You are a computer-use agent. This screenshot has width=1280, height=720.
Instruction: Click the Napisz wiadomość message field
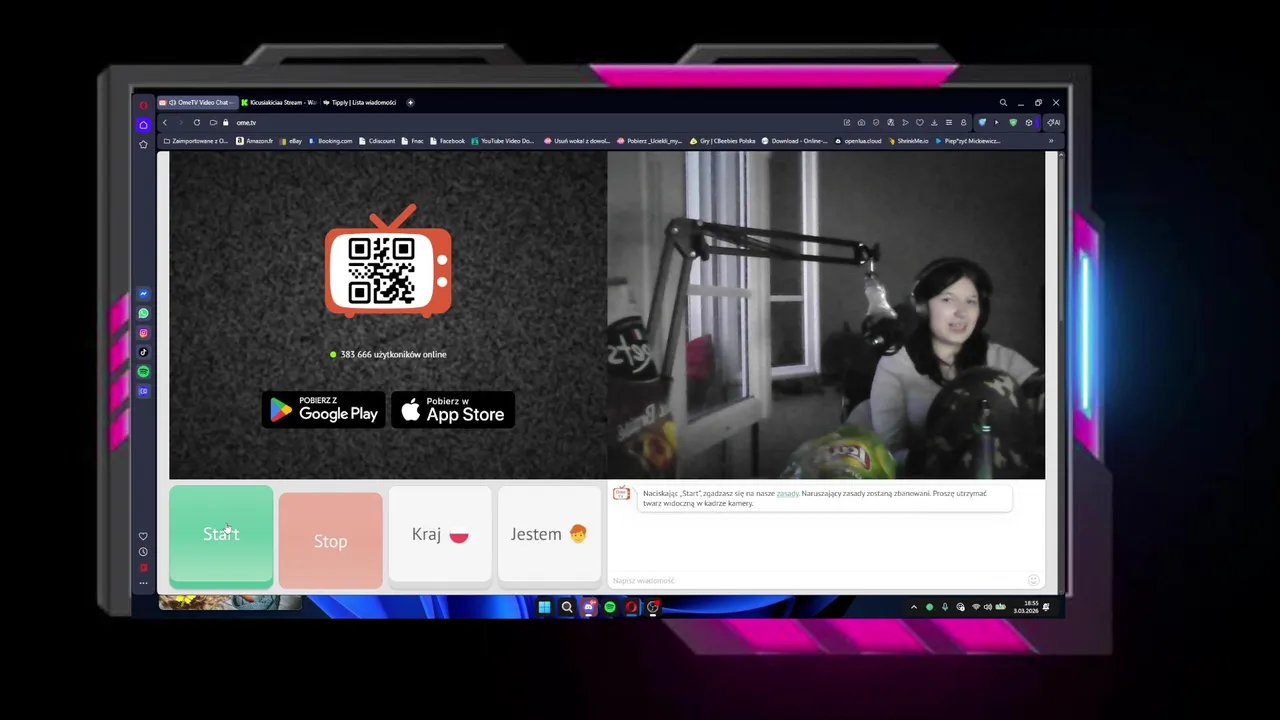click(x=815, y=580)
